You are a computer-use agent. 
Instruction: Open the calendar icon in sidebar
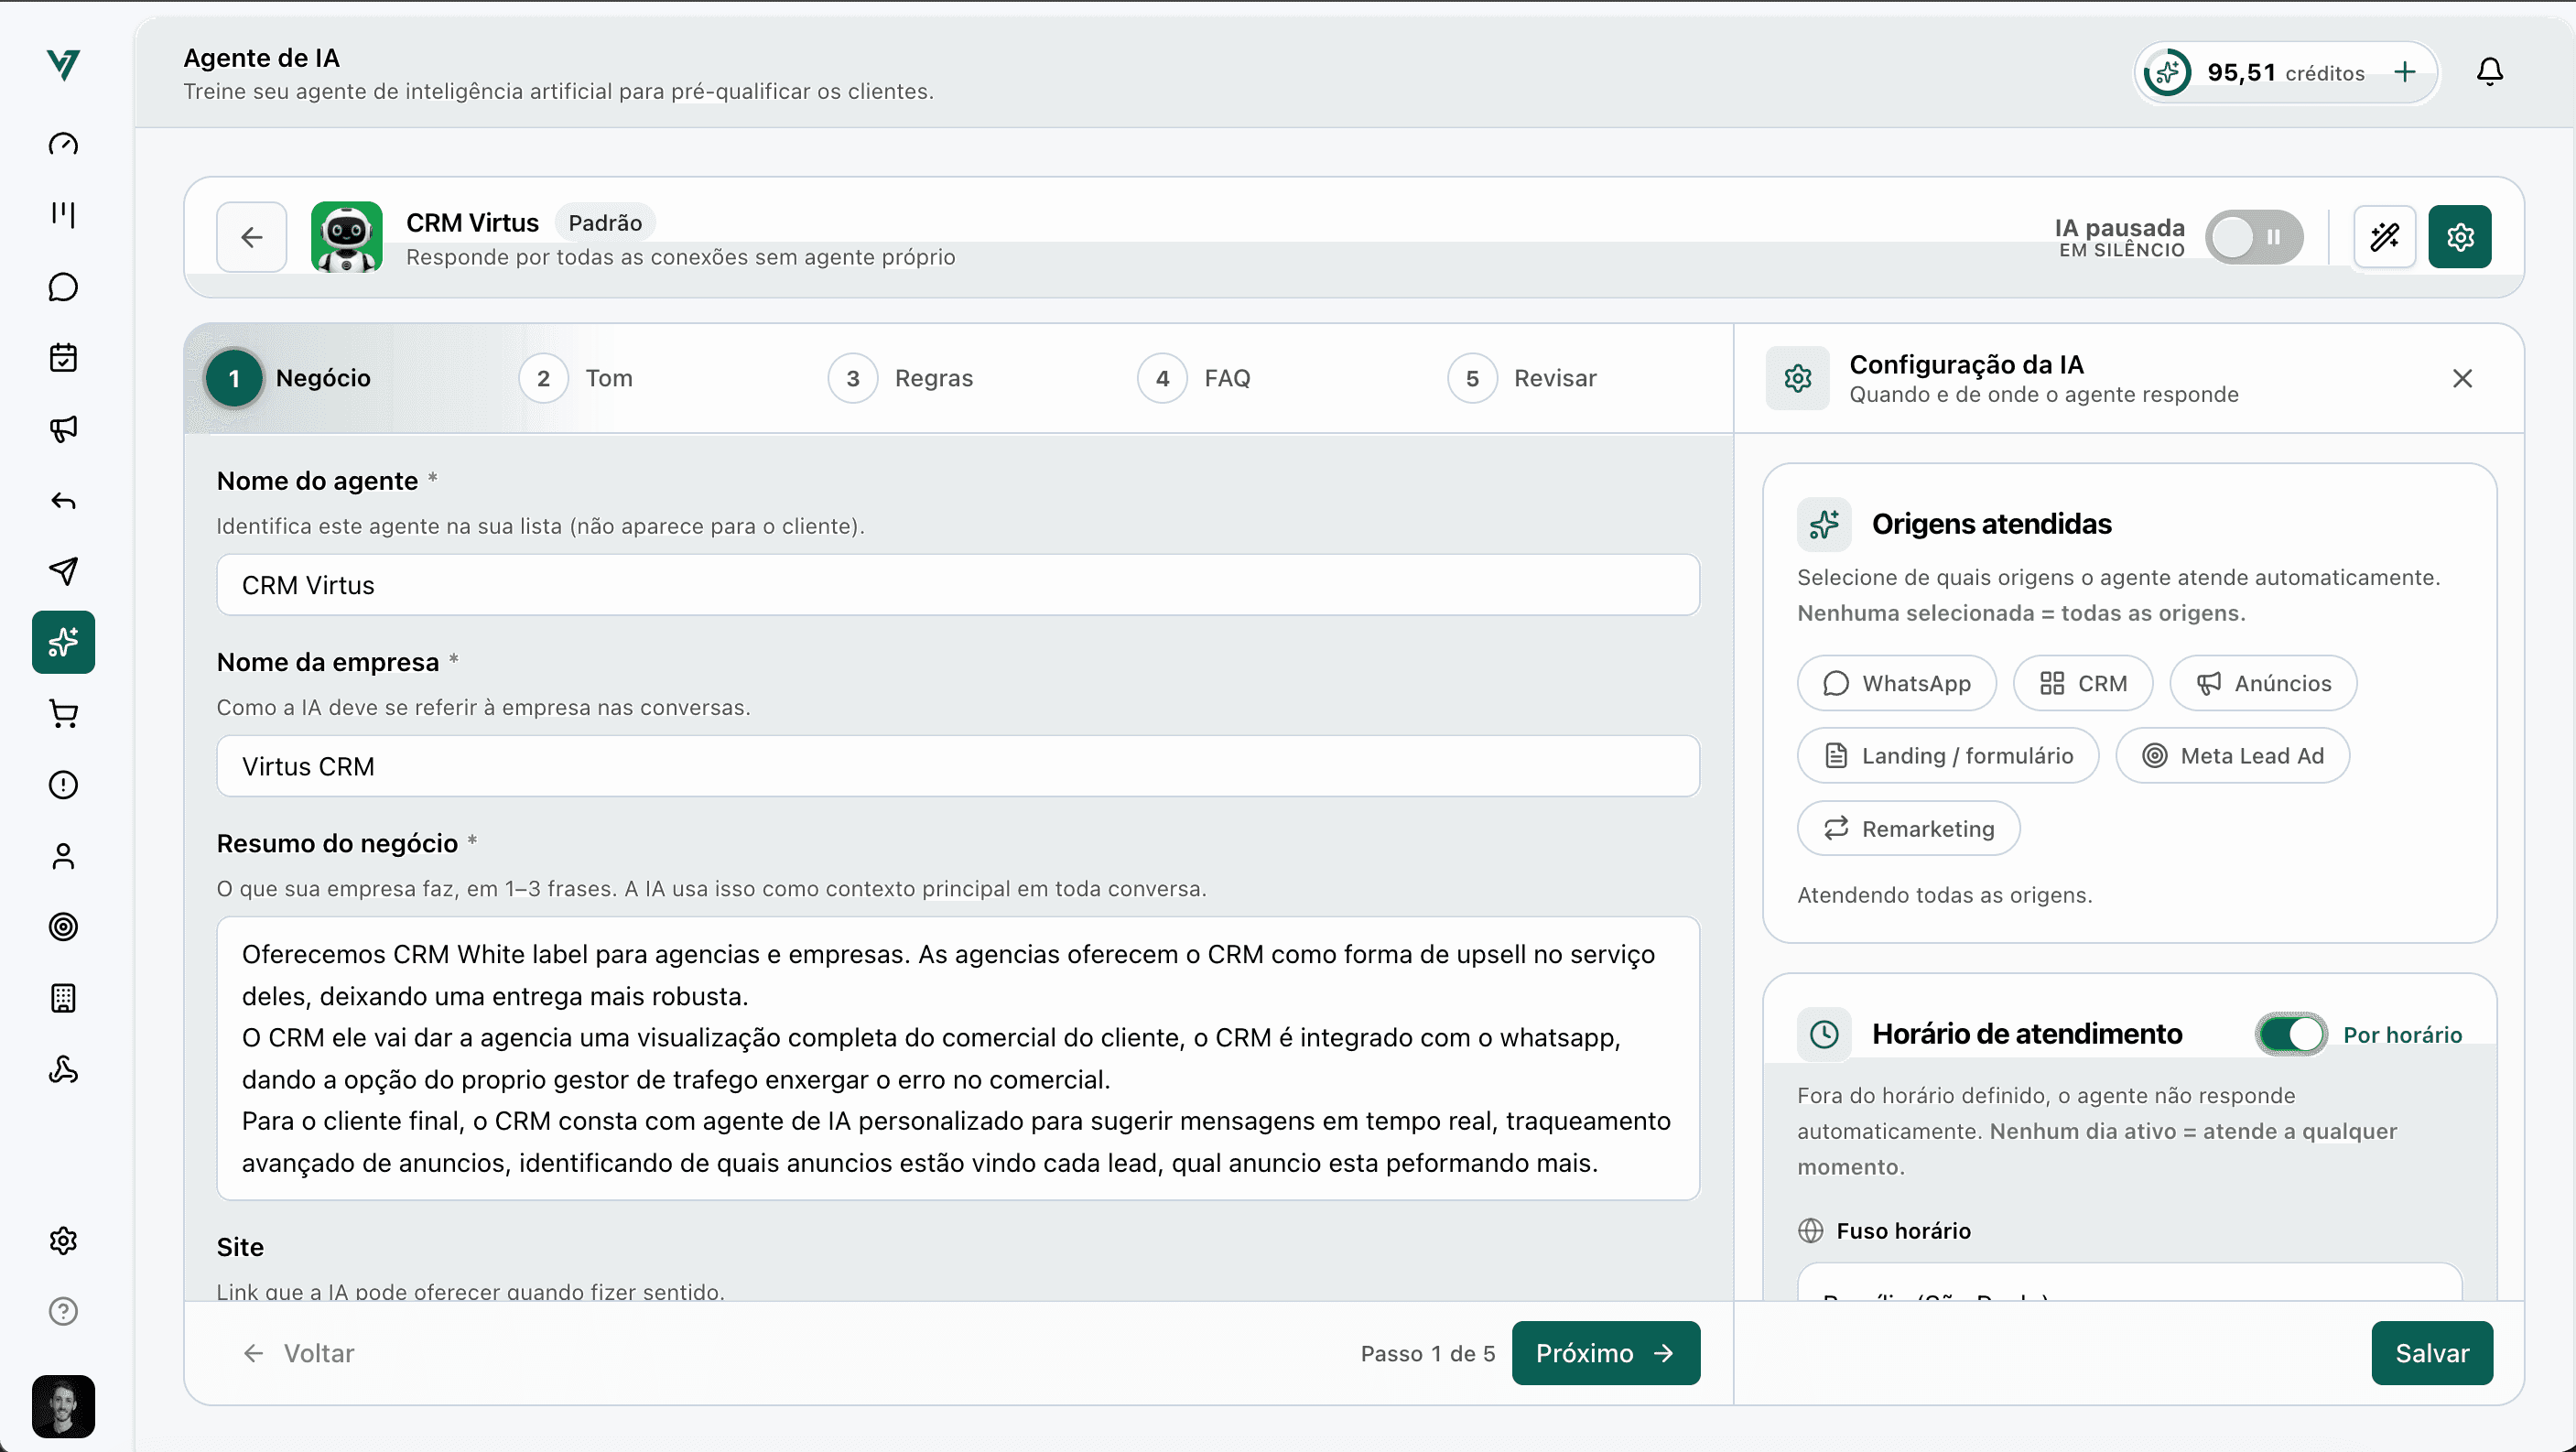[x=63, y=358]
